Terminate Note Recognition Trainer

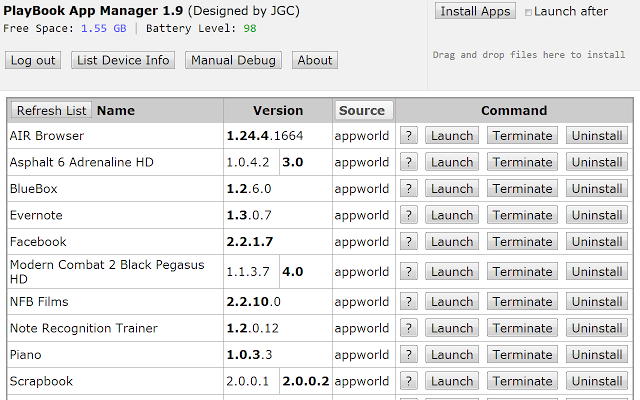(522, 329)
